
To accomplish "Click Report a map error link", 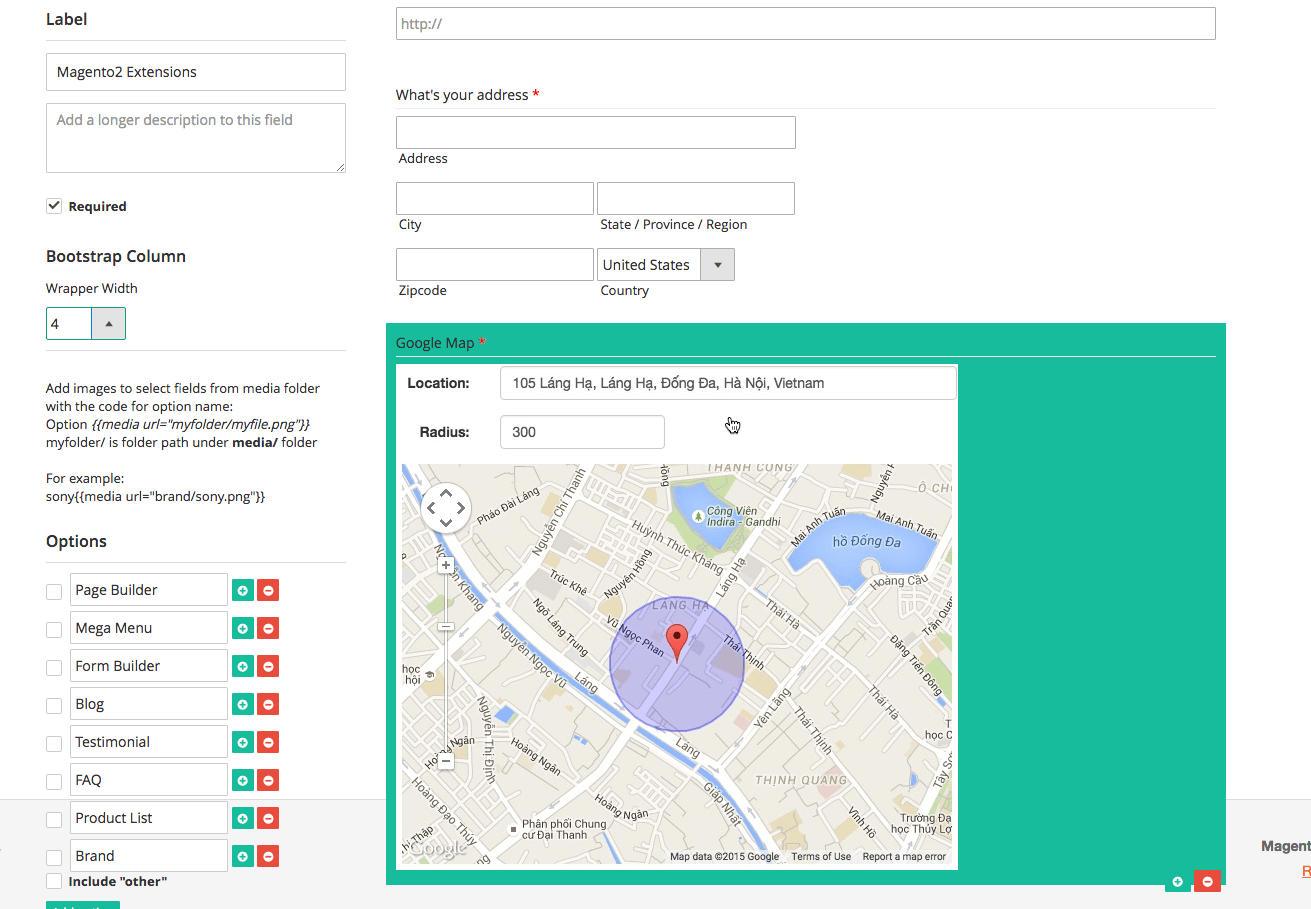I will tap(904, 857).
